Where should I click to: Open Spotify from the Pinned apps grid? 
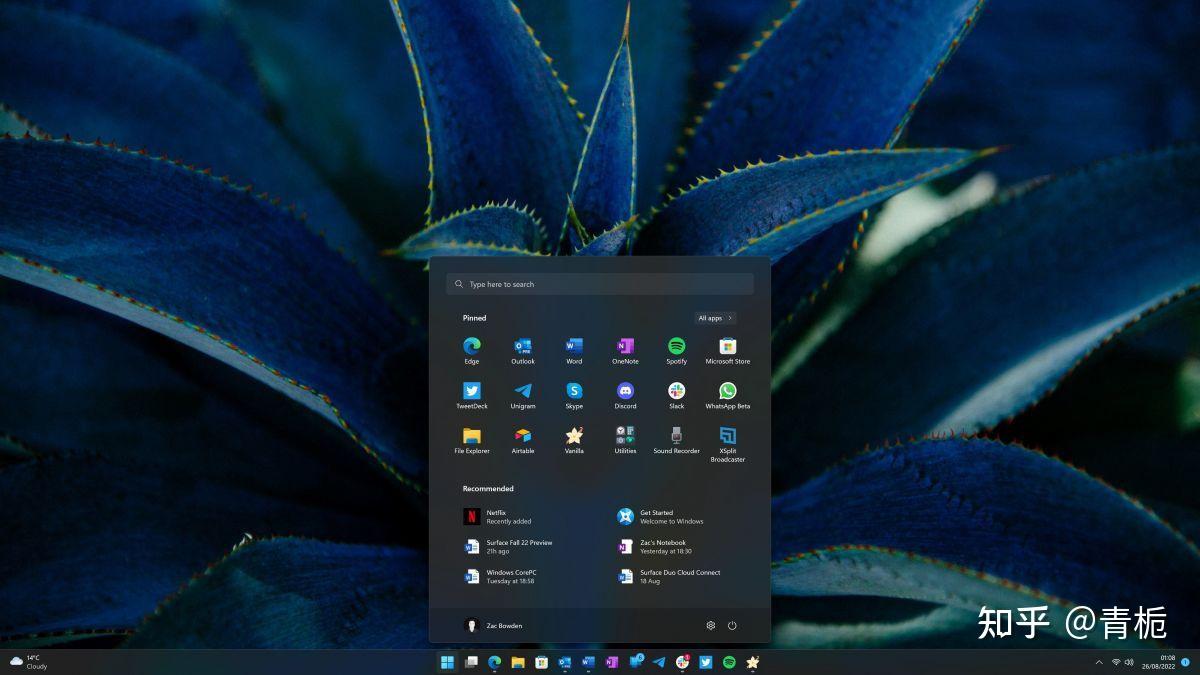pos(677,350)
